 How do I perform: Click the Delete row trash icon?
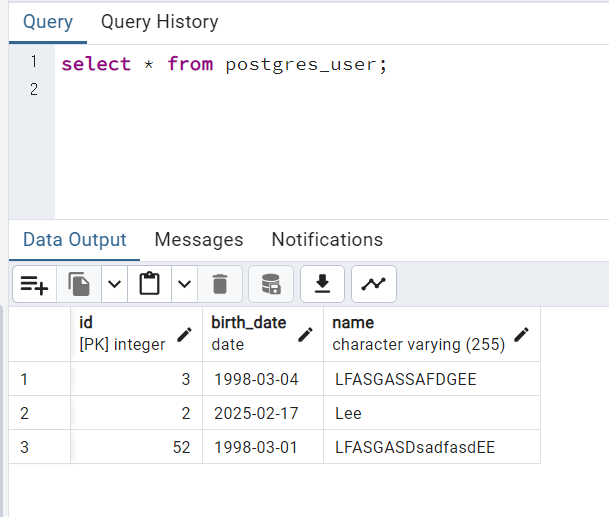220,285
